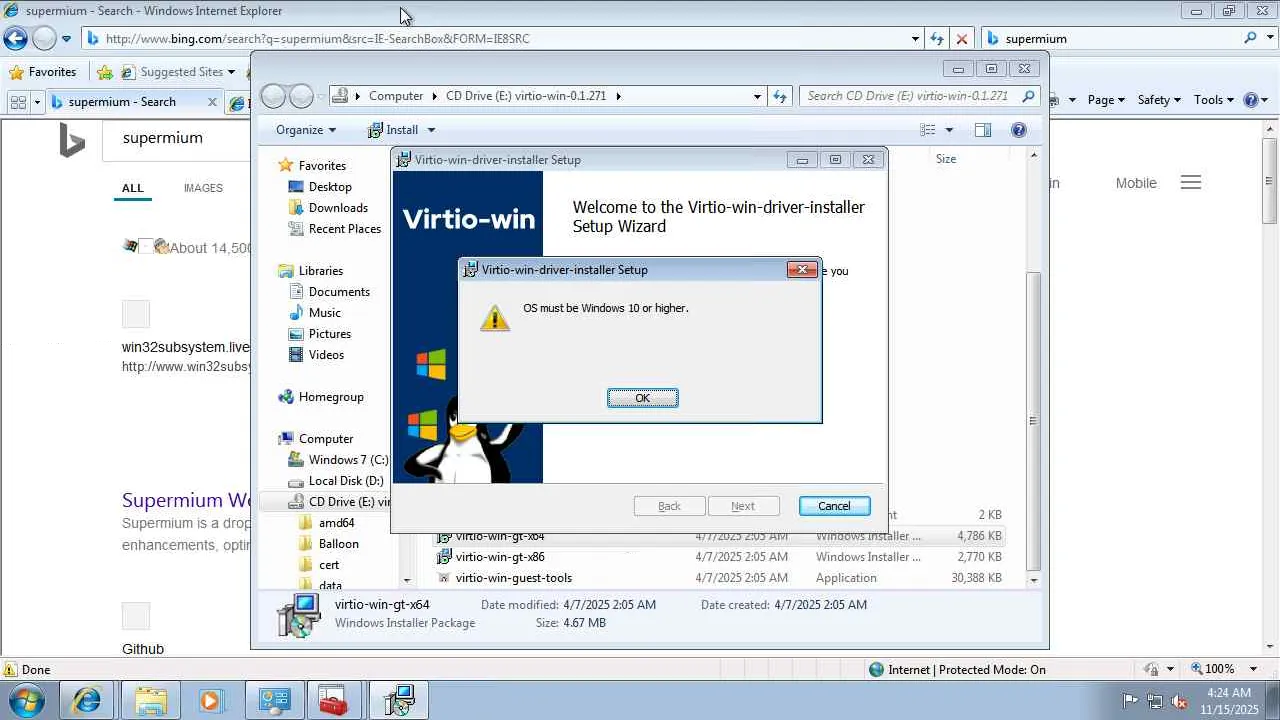Select Libraries in the navigation pane
Viewport: 1280px width, 720px height.
(321, 271)
